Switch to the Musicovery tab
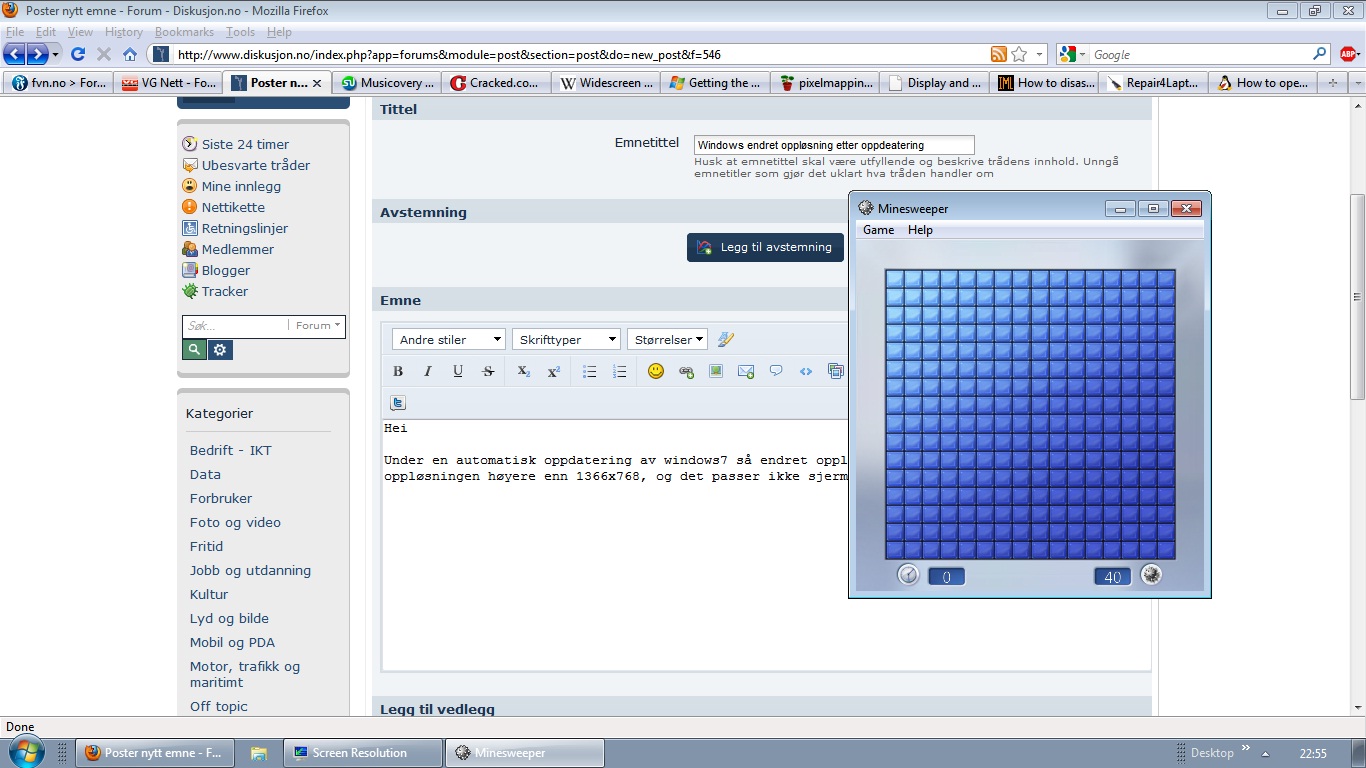 tap(387, 83)
